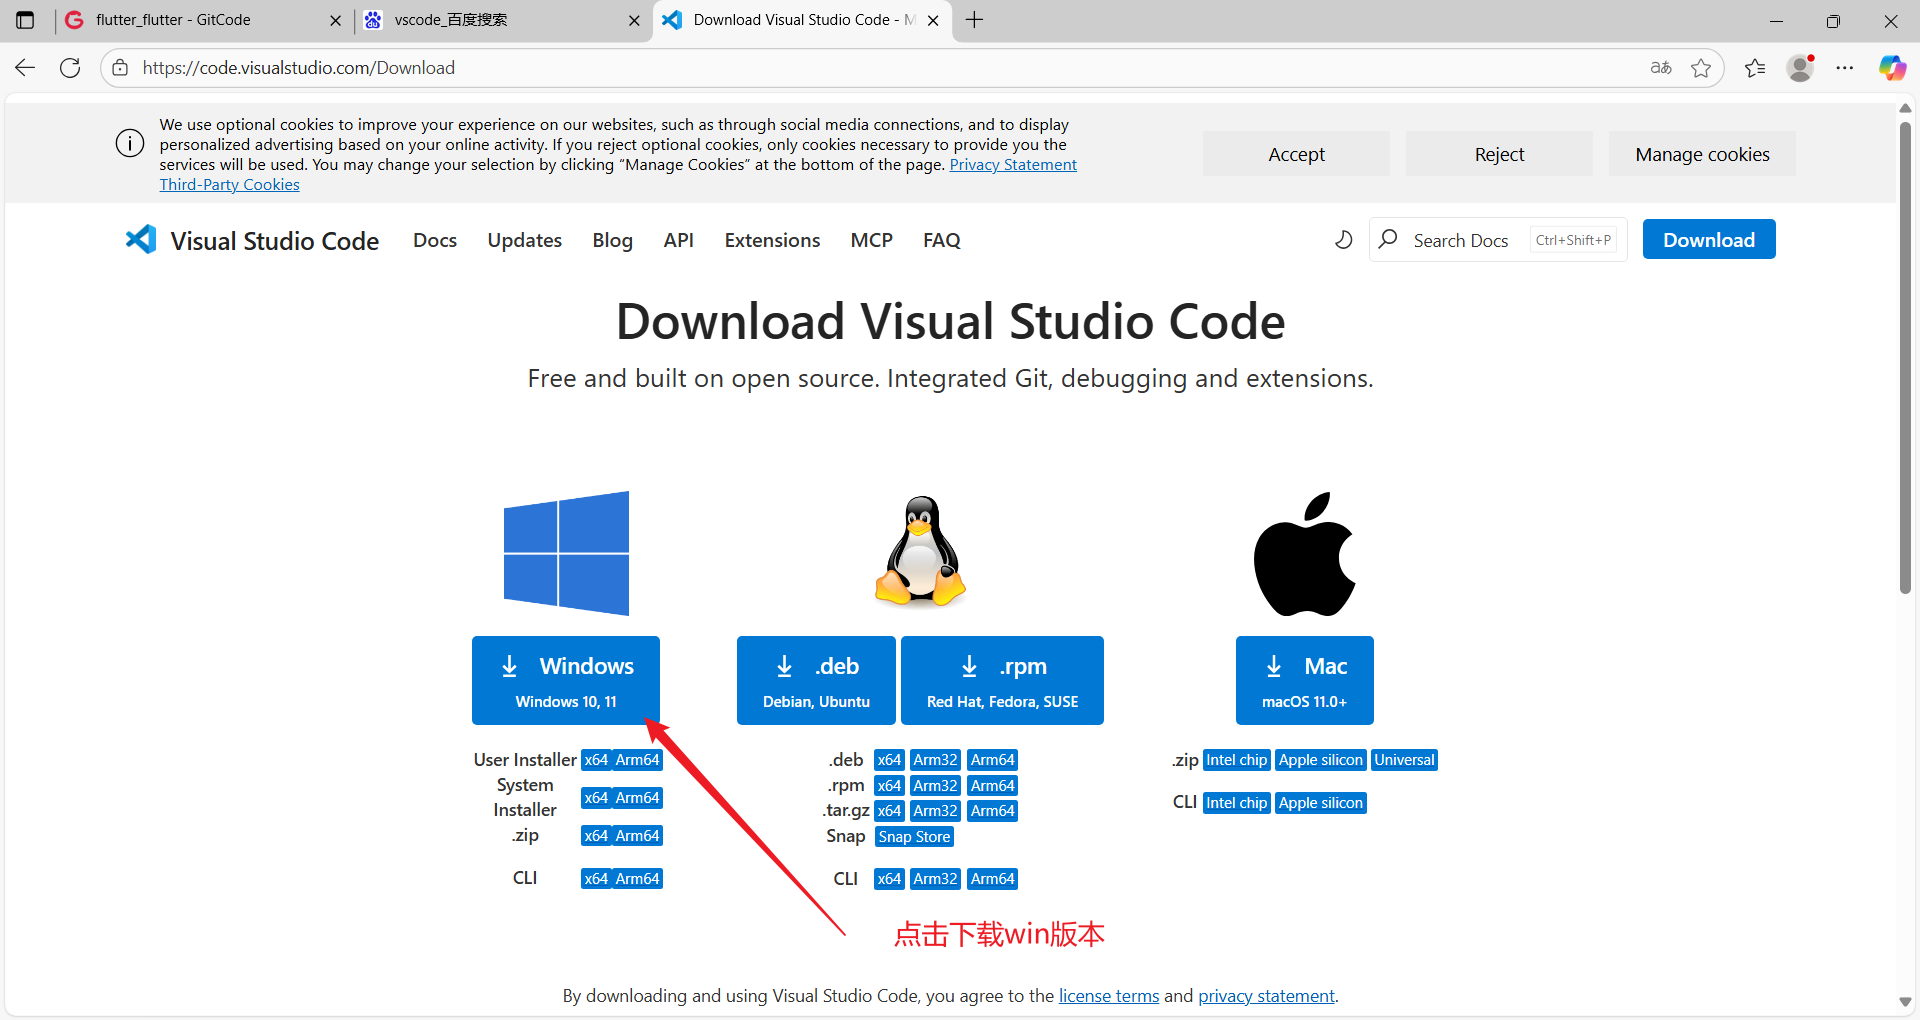Select Mac .zip Intel chip download
The image size is (1920, 1020).
pyautogui.click(x=1237, y=760)
